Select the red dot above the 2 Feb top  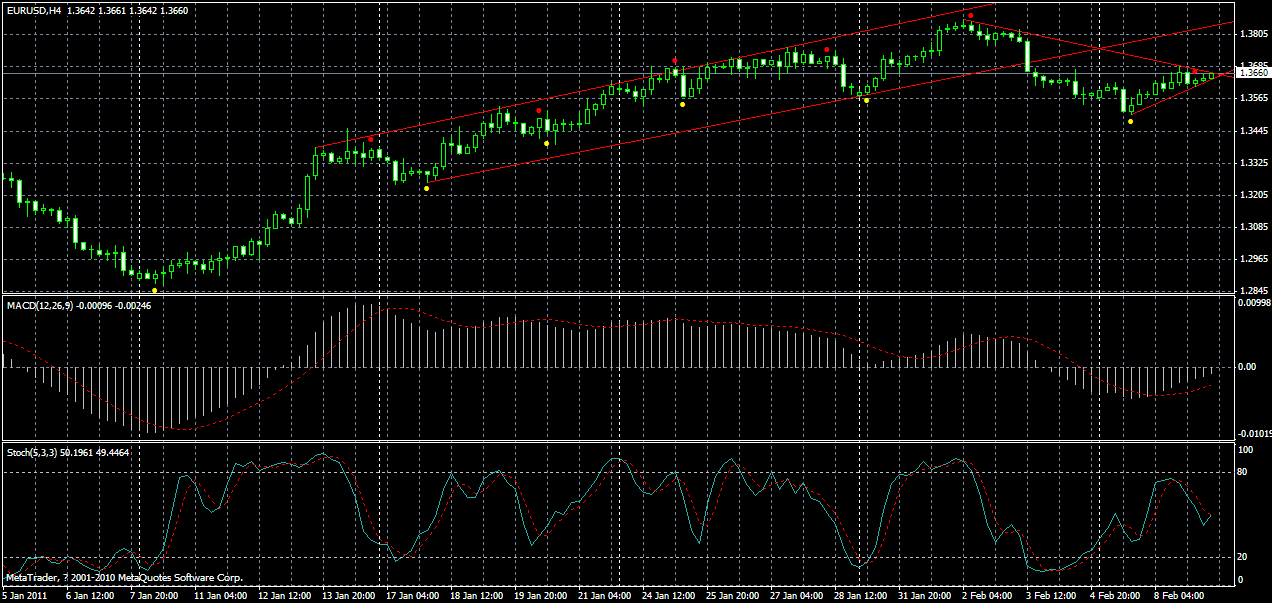point(971,15)
